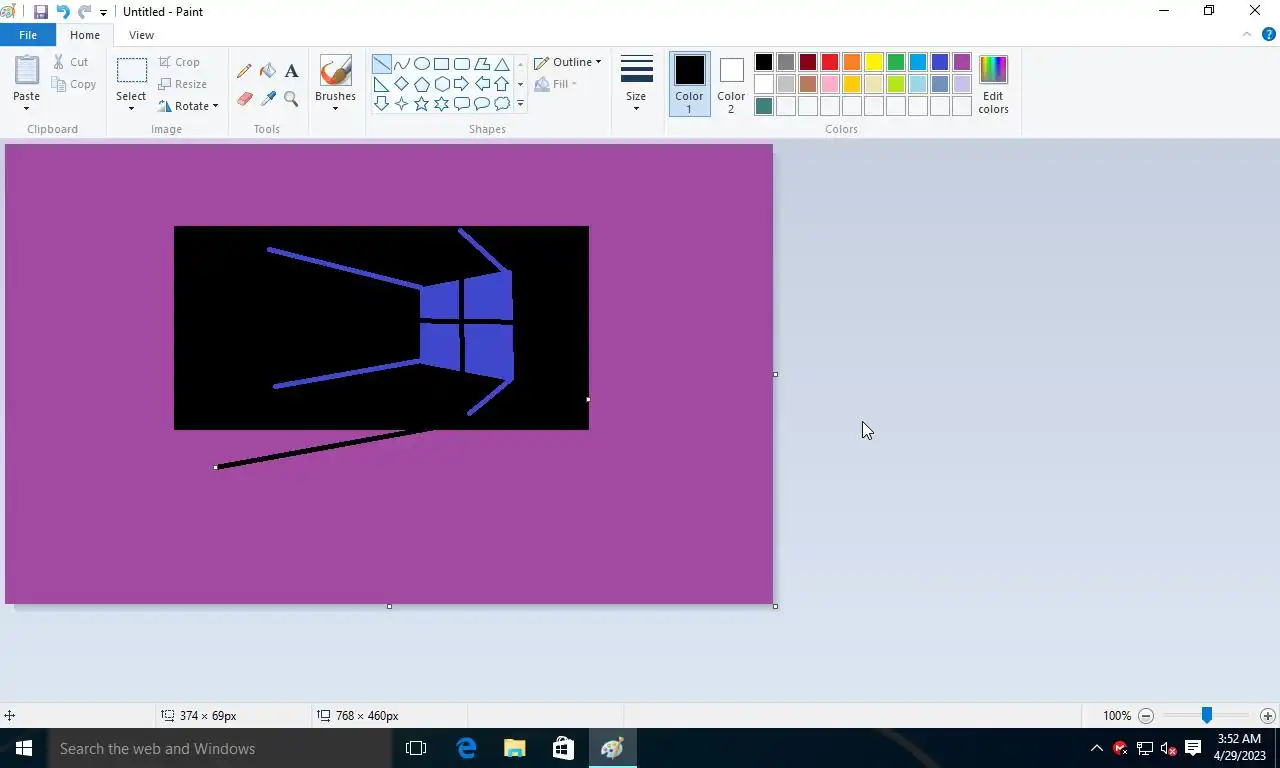Open the Select dropdown arrow
Viewport: 1280px width, 768px height.
pos(131,108)
